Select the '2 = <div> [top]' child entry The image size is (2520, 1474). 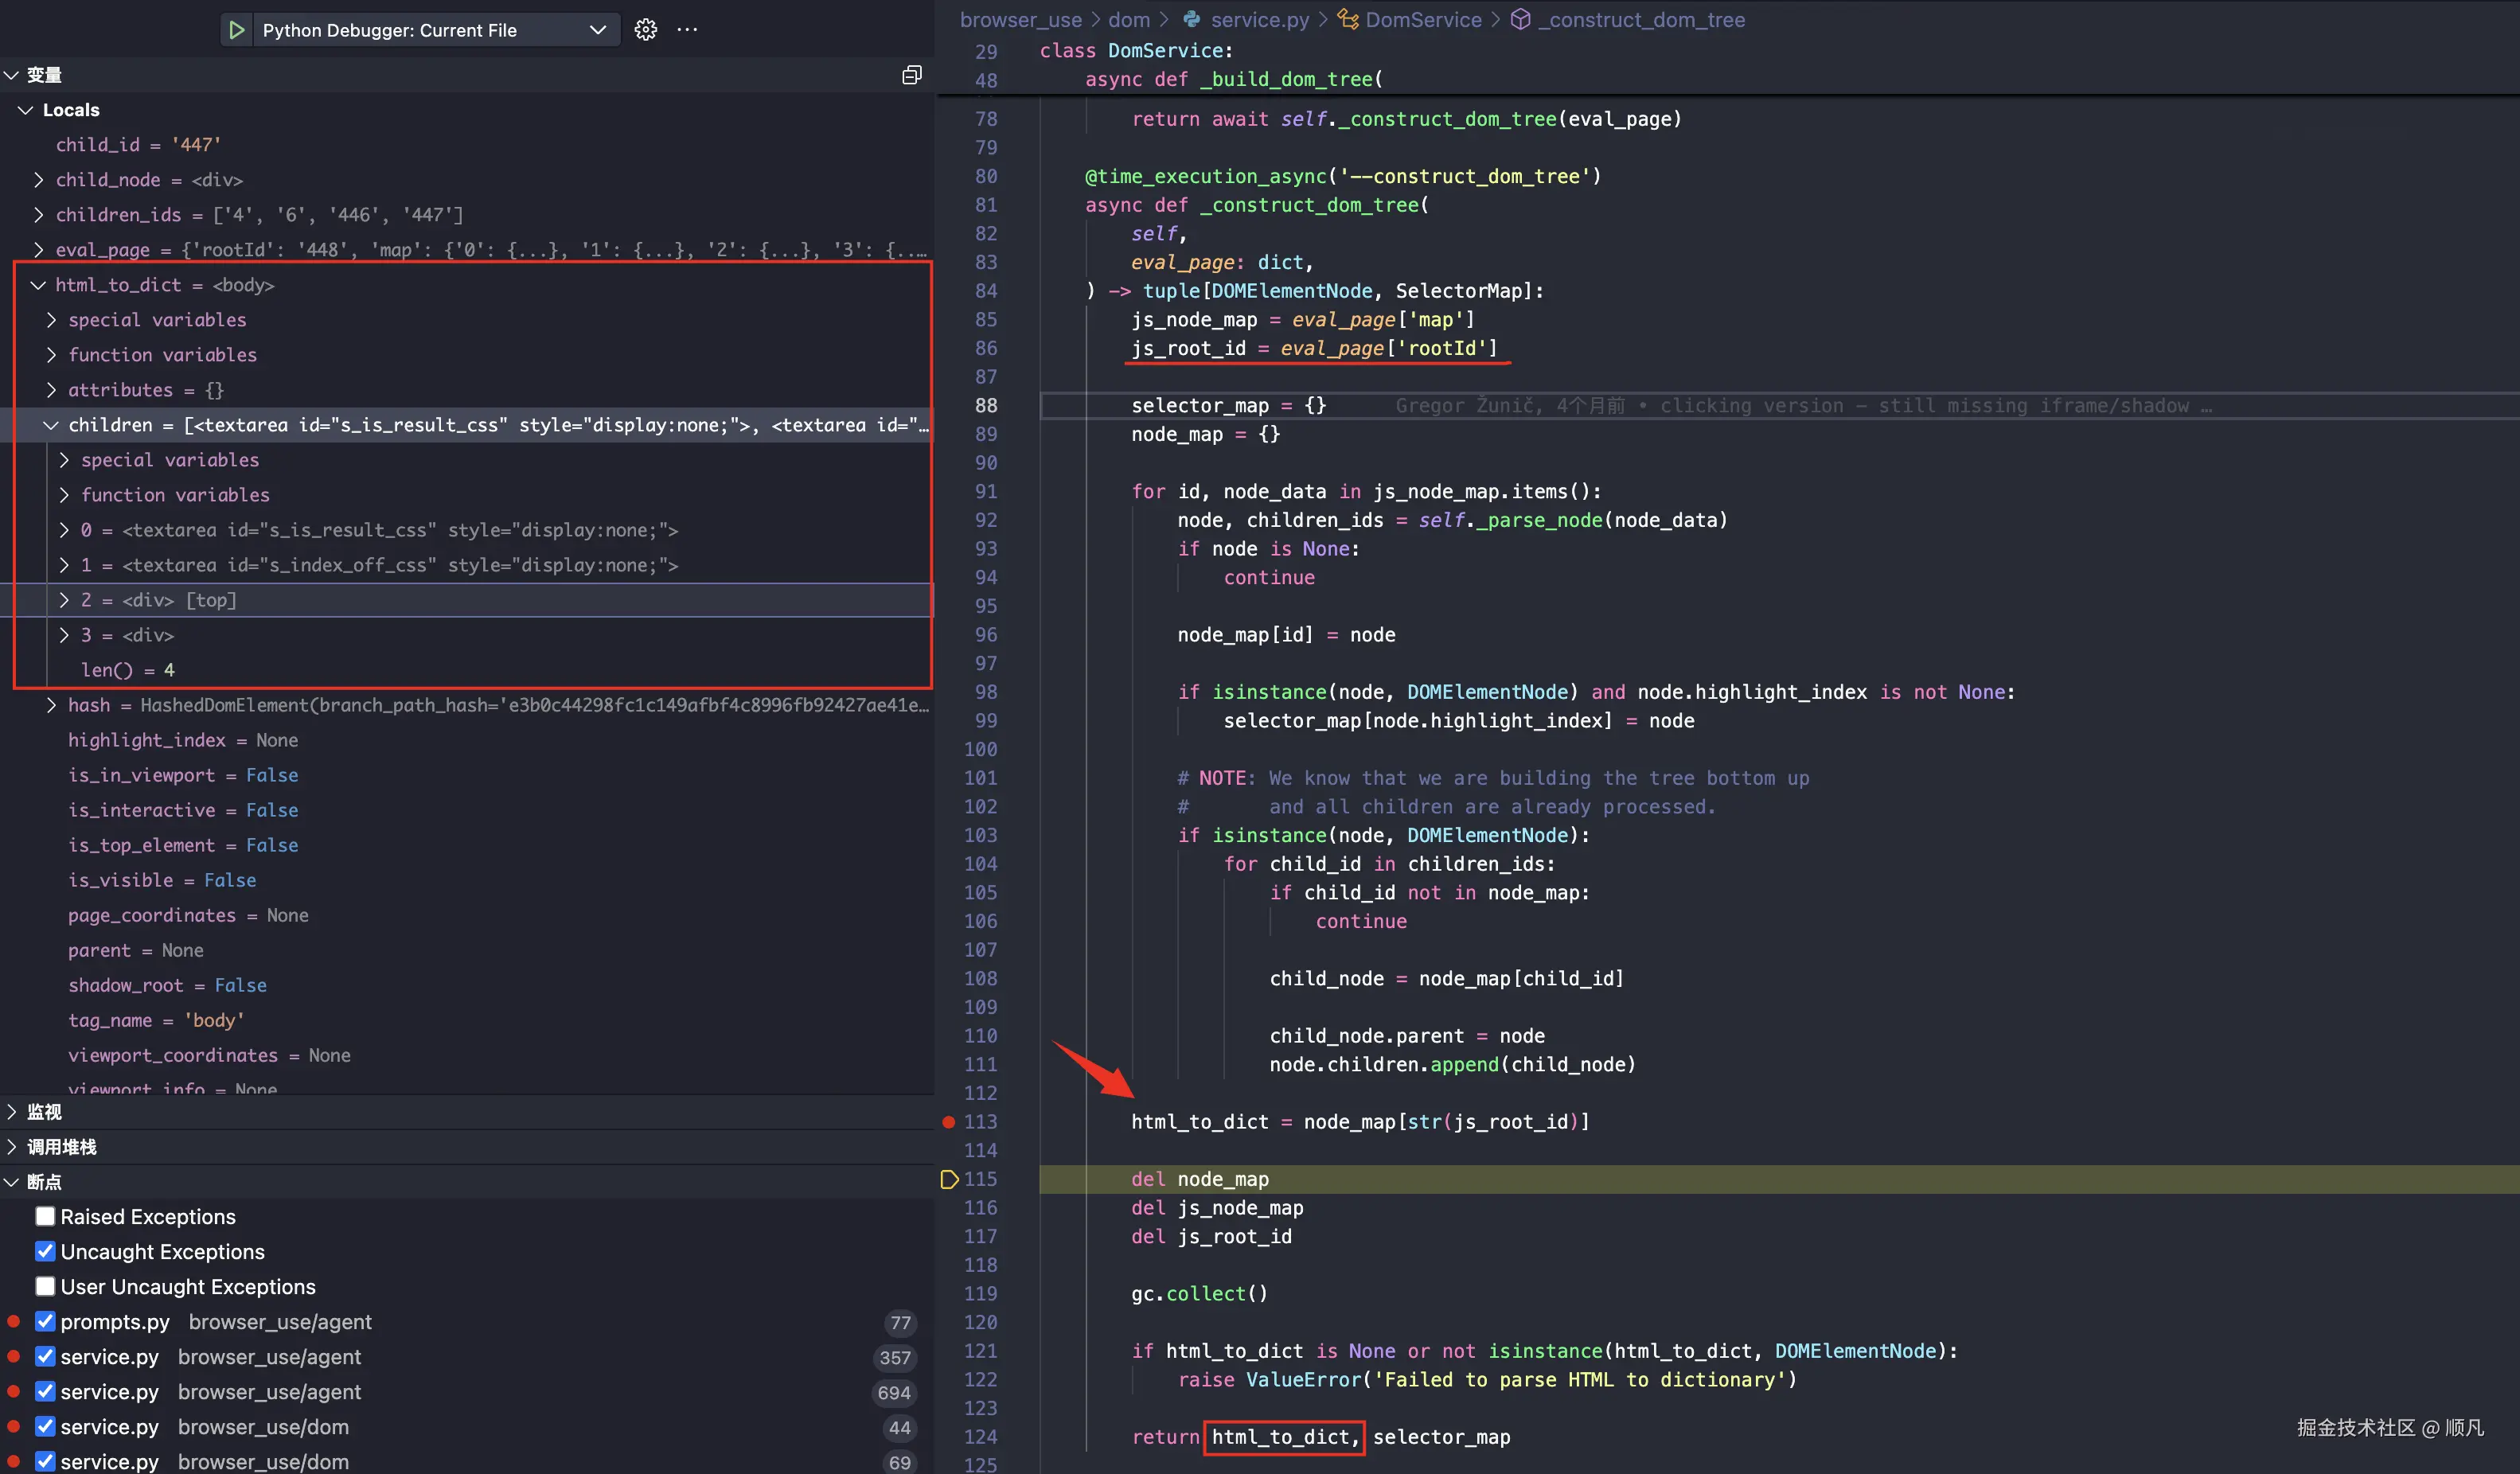(160, 600)
